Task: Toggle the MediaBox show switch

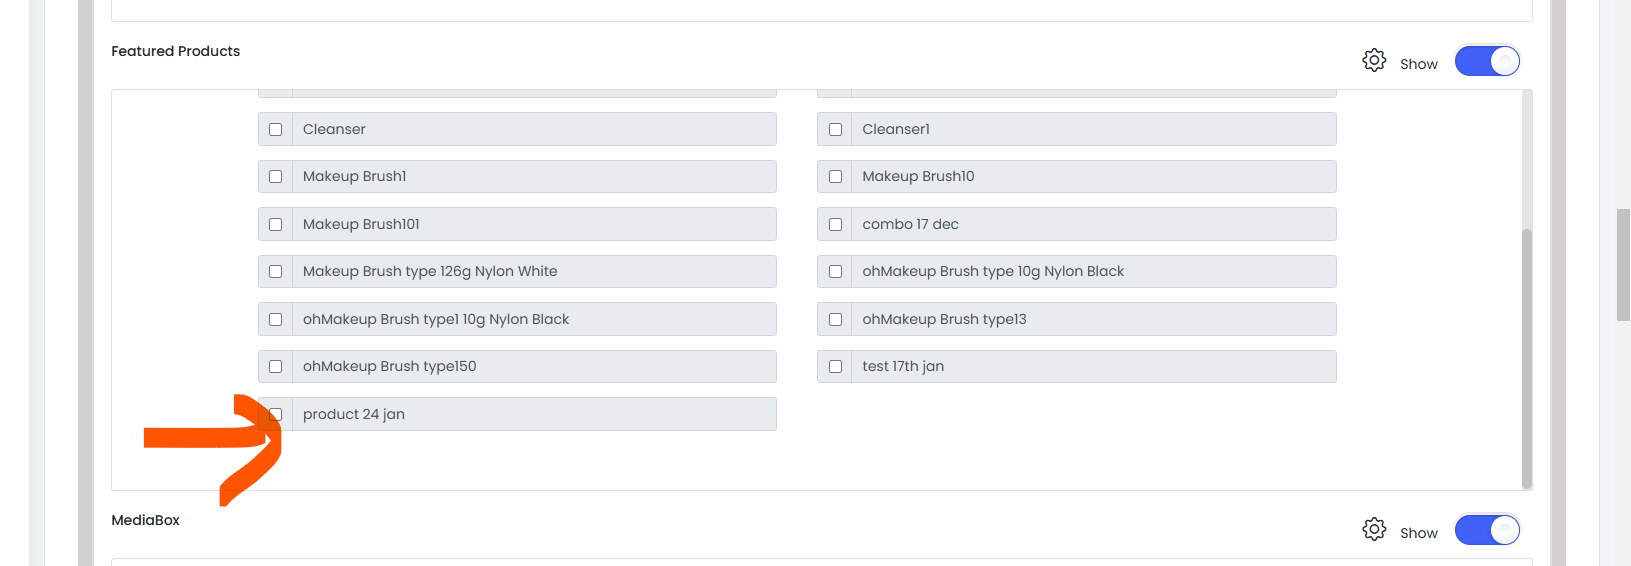Action: click(x=1487, y=530)
